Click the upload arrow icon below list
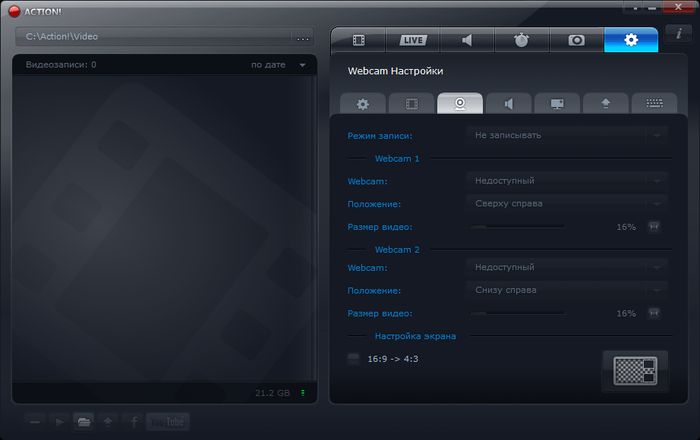This screenshot has height=440, width=700. 108,422
